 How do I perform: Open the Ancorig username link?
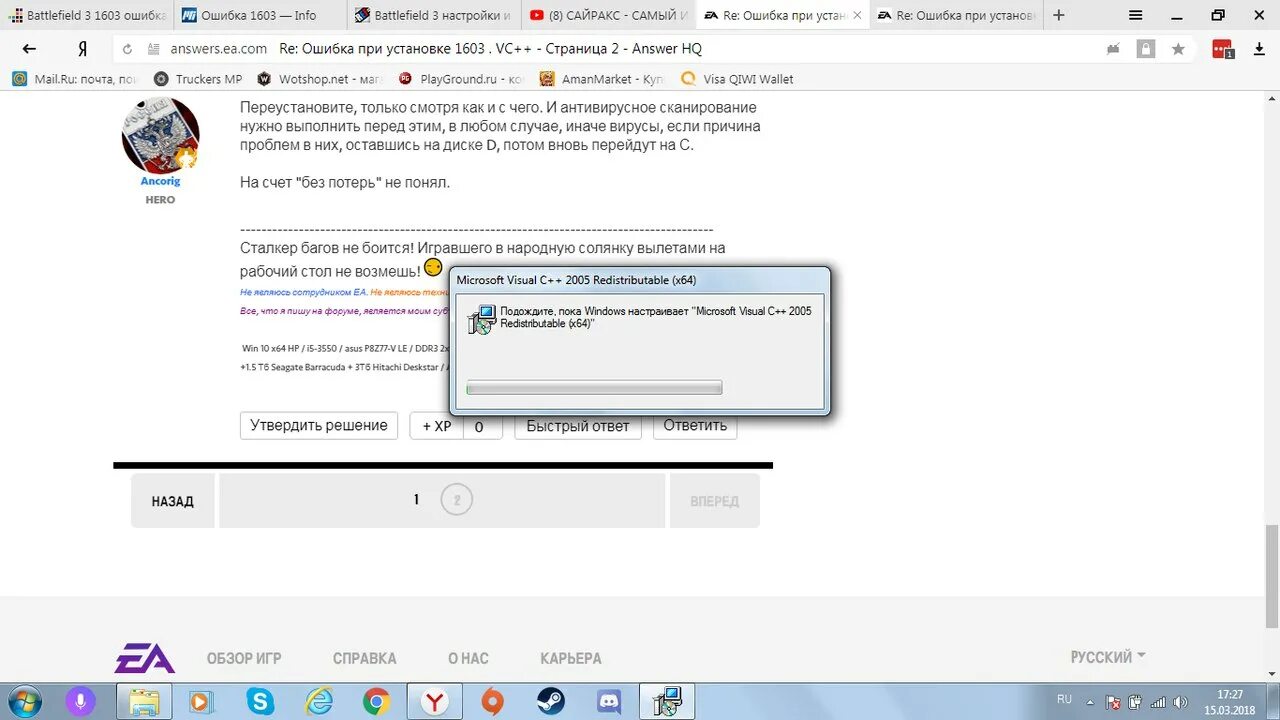(160, 181)
